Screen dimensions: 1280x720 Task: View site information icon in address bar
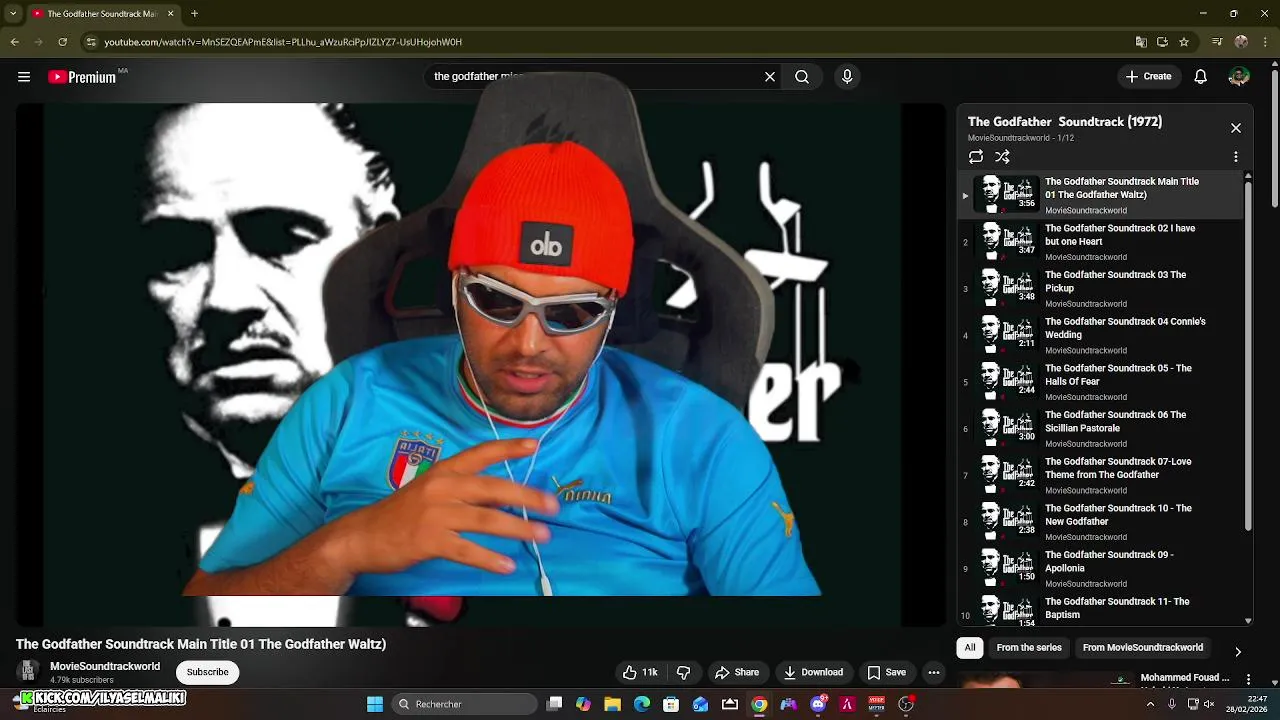[x=91, y=42]
